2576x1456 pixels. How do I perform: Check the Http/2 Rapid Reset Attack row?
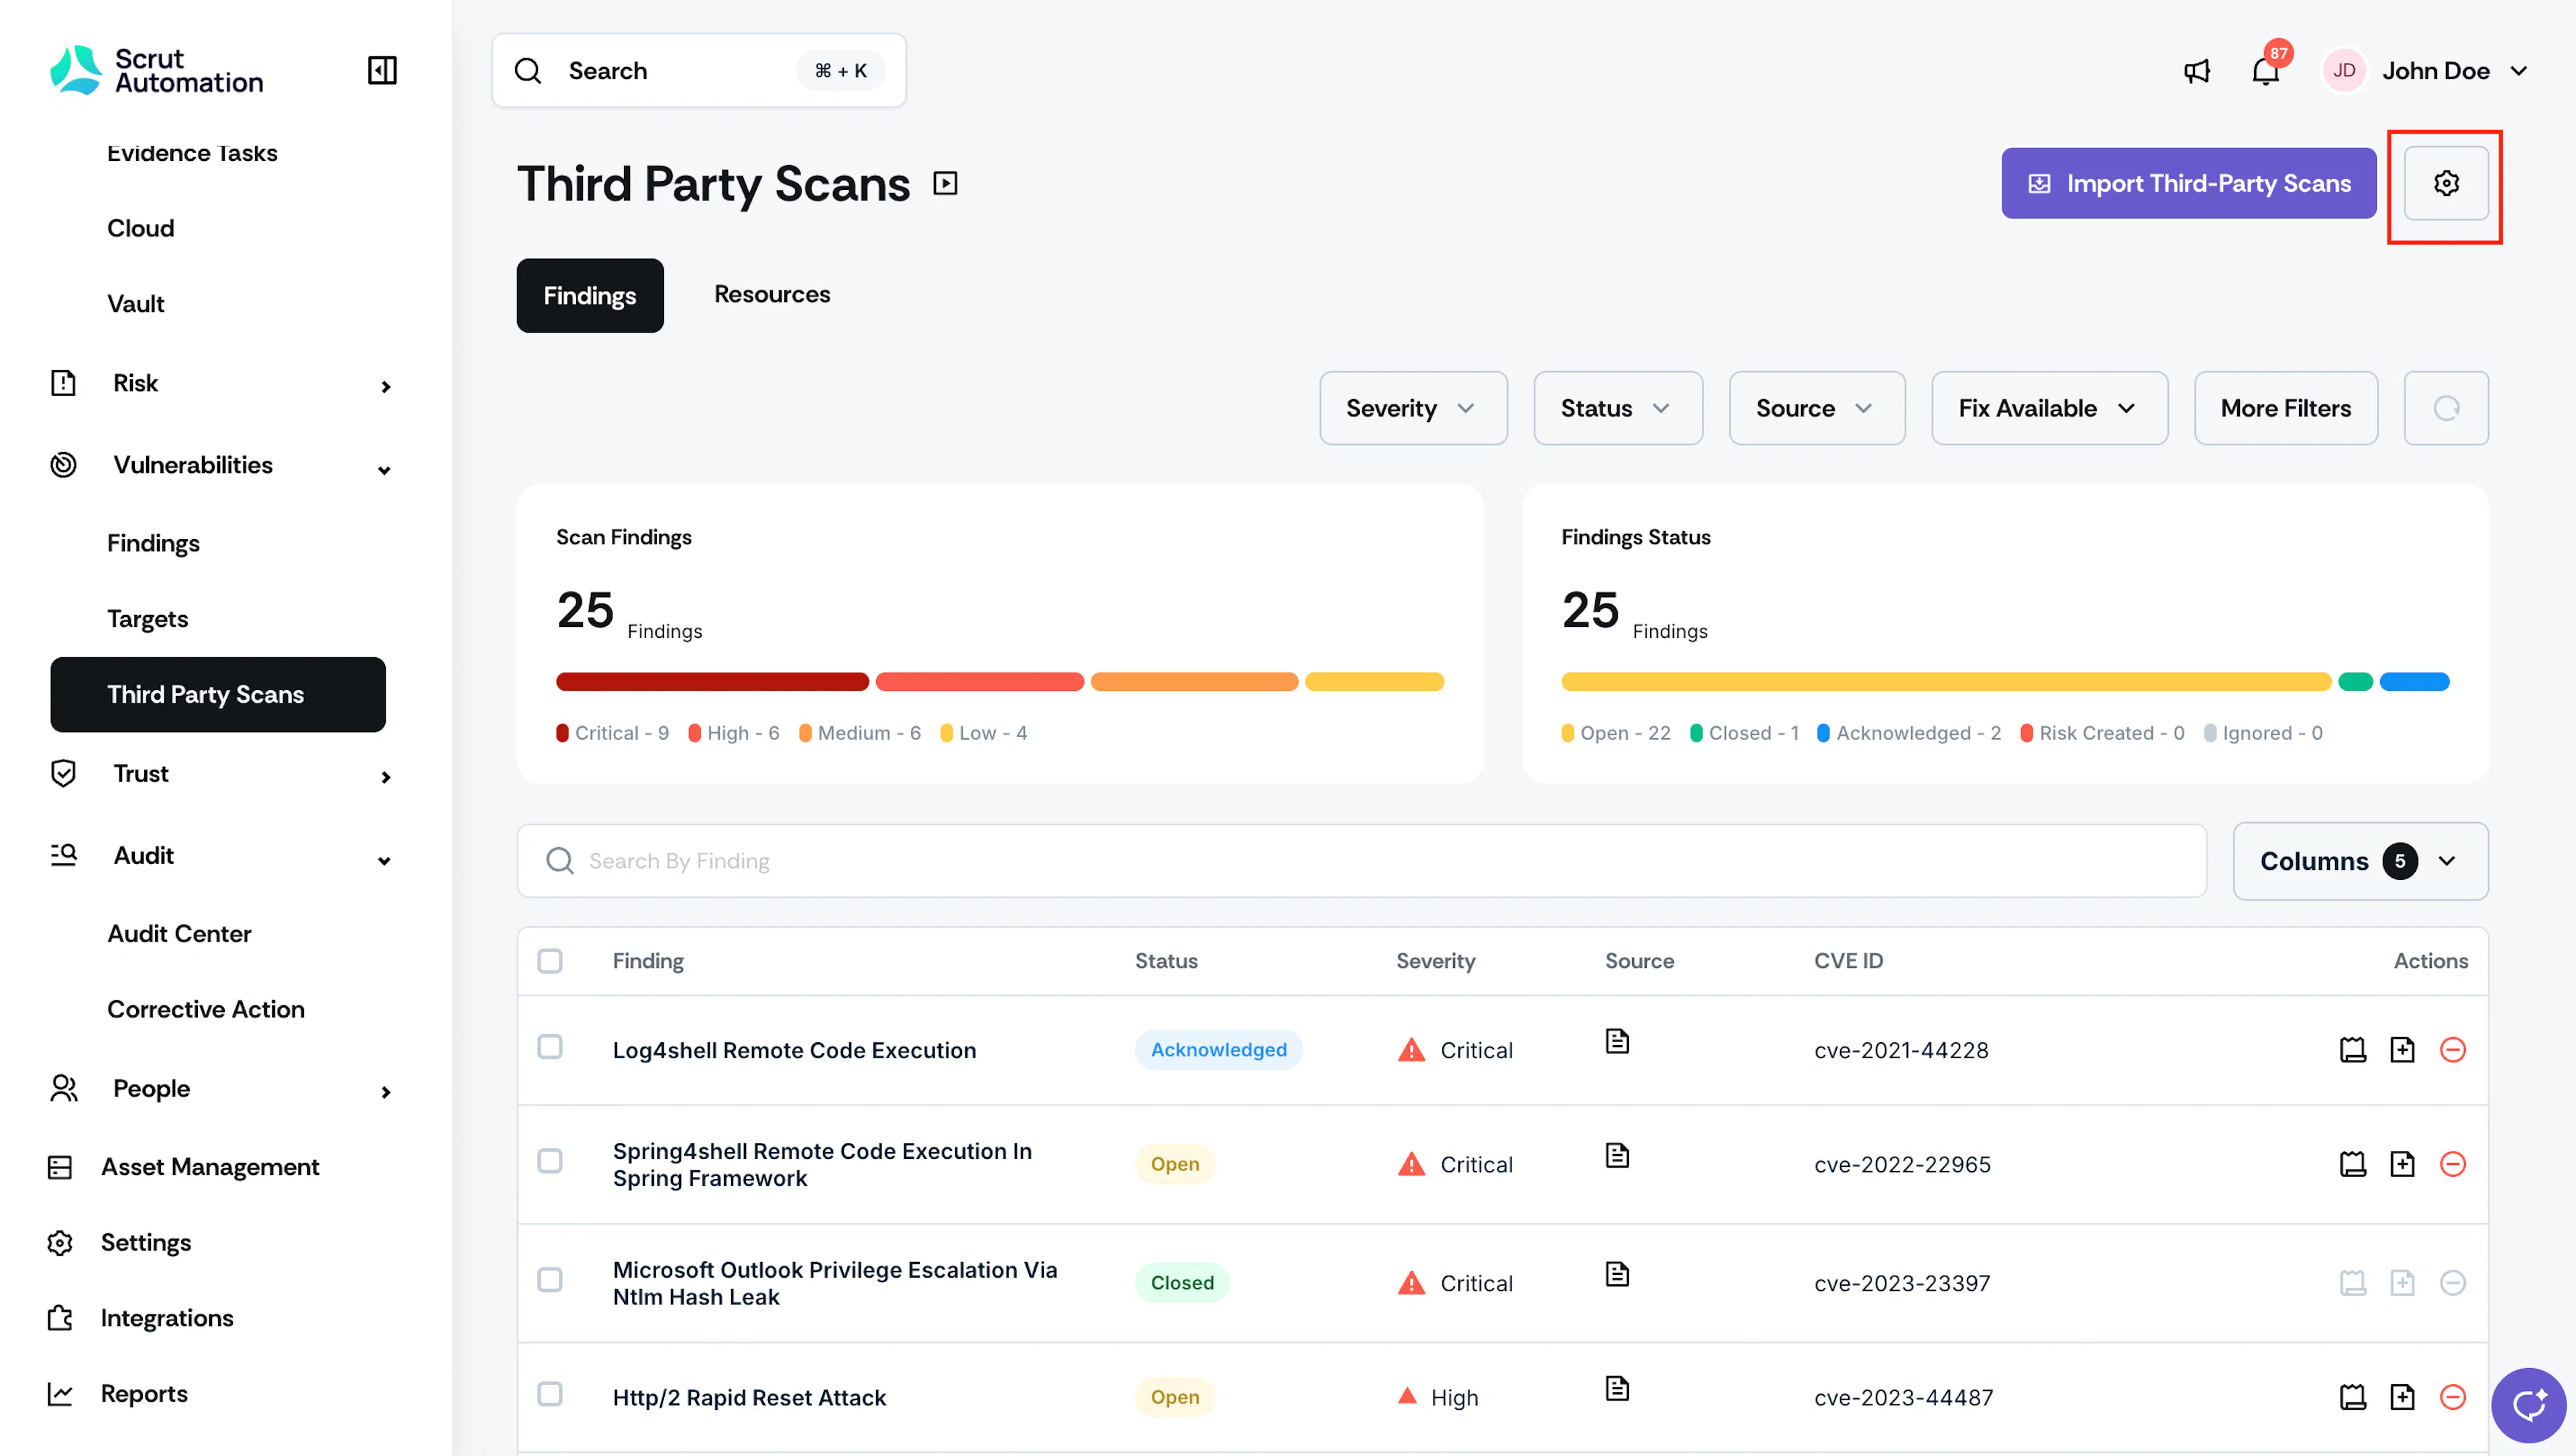click(x=550, y=1394)
